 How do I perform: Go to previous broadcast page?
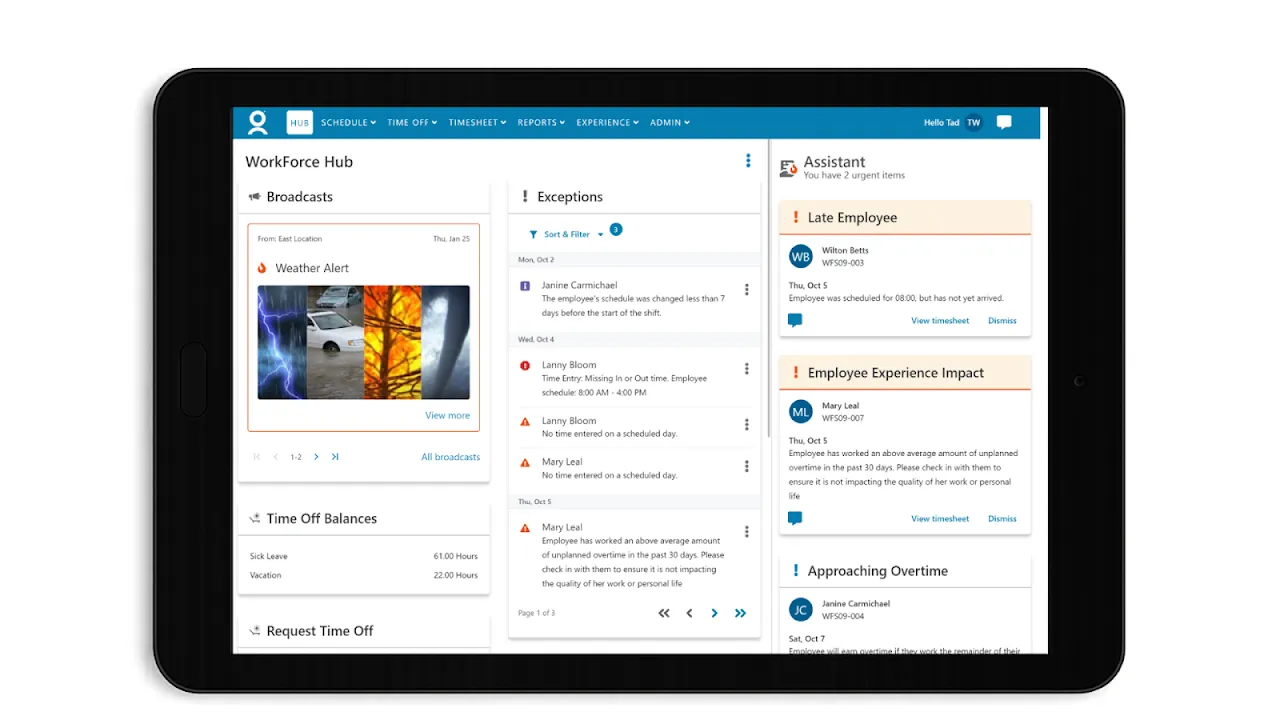[276, 457]
